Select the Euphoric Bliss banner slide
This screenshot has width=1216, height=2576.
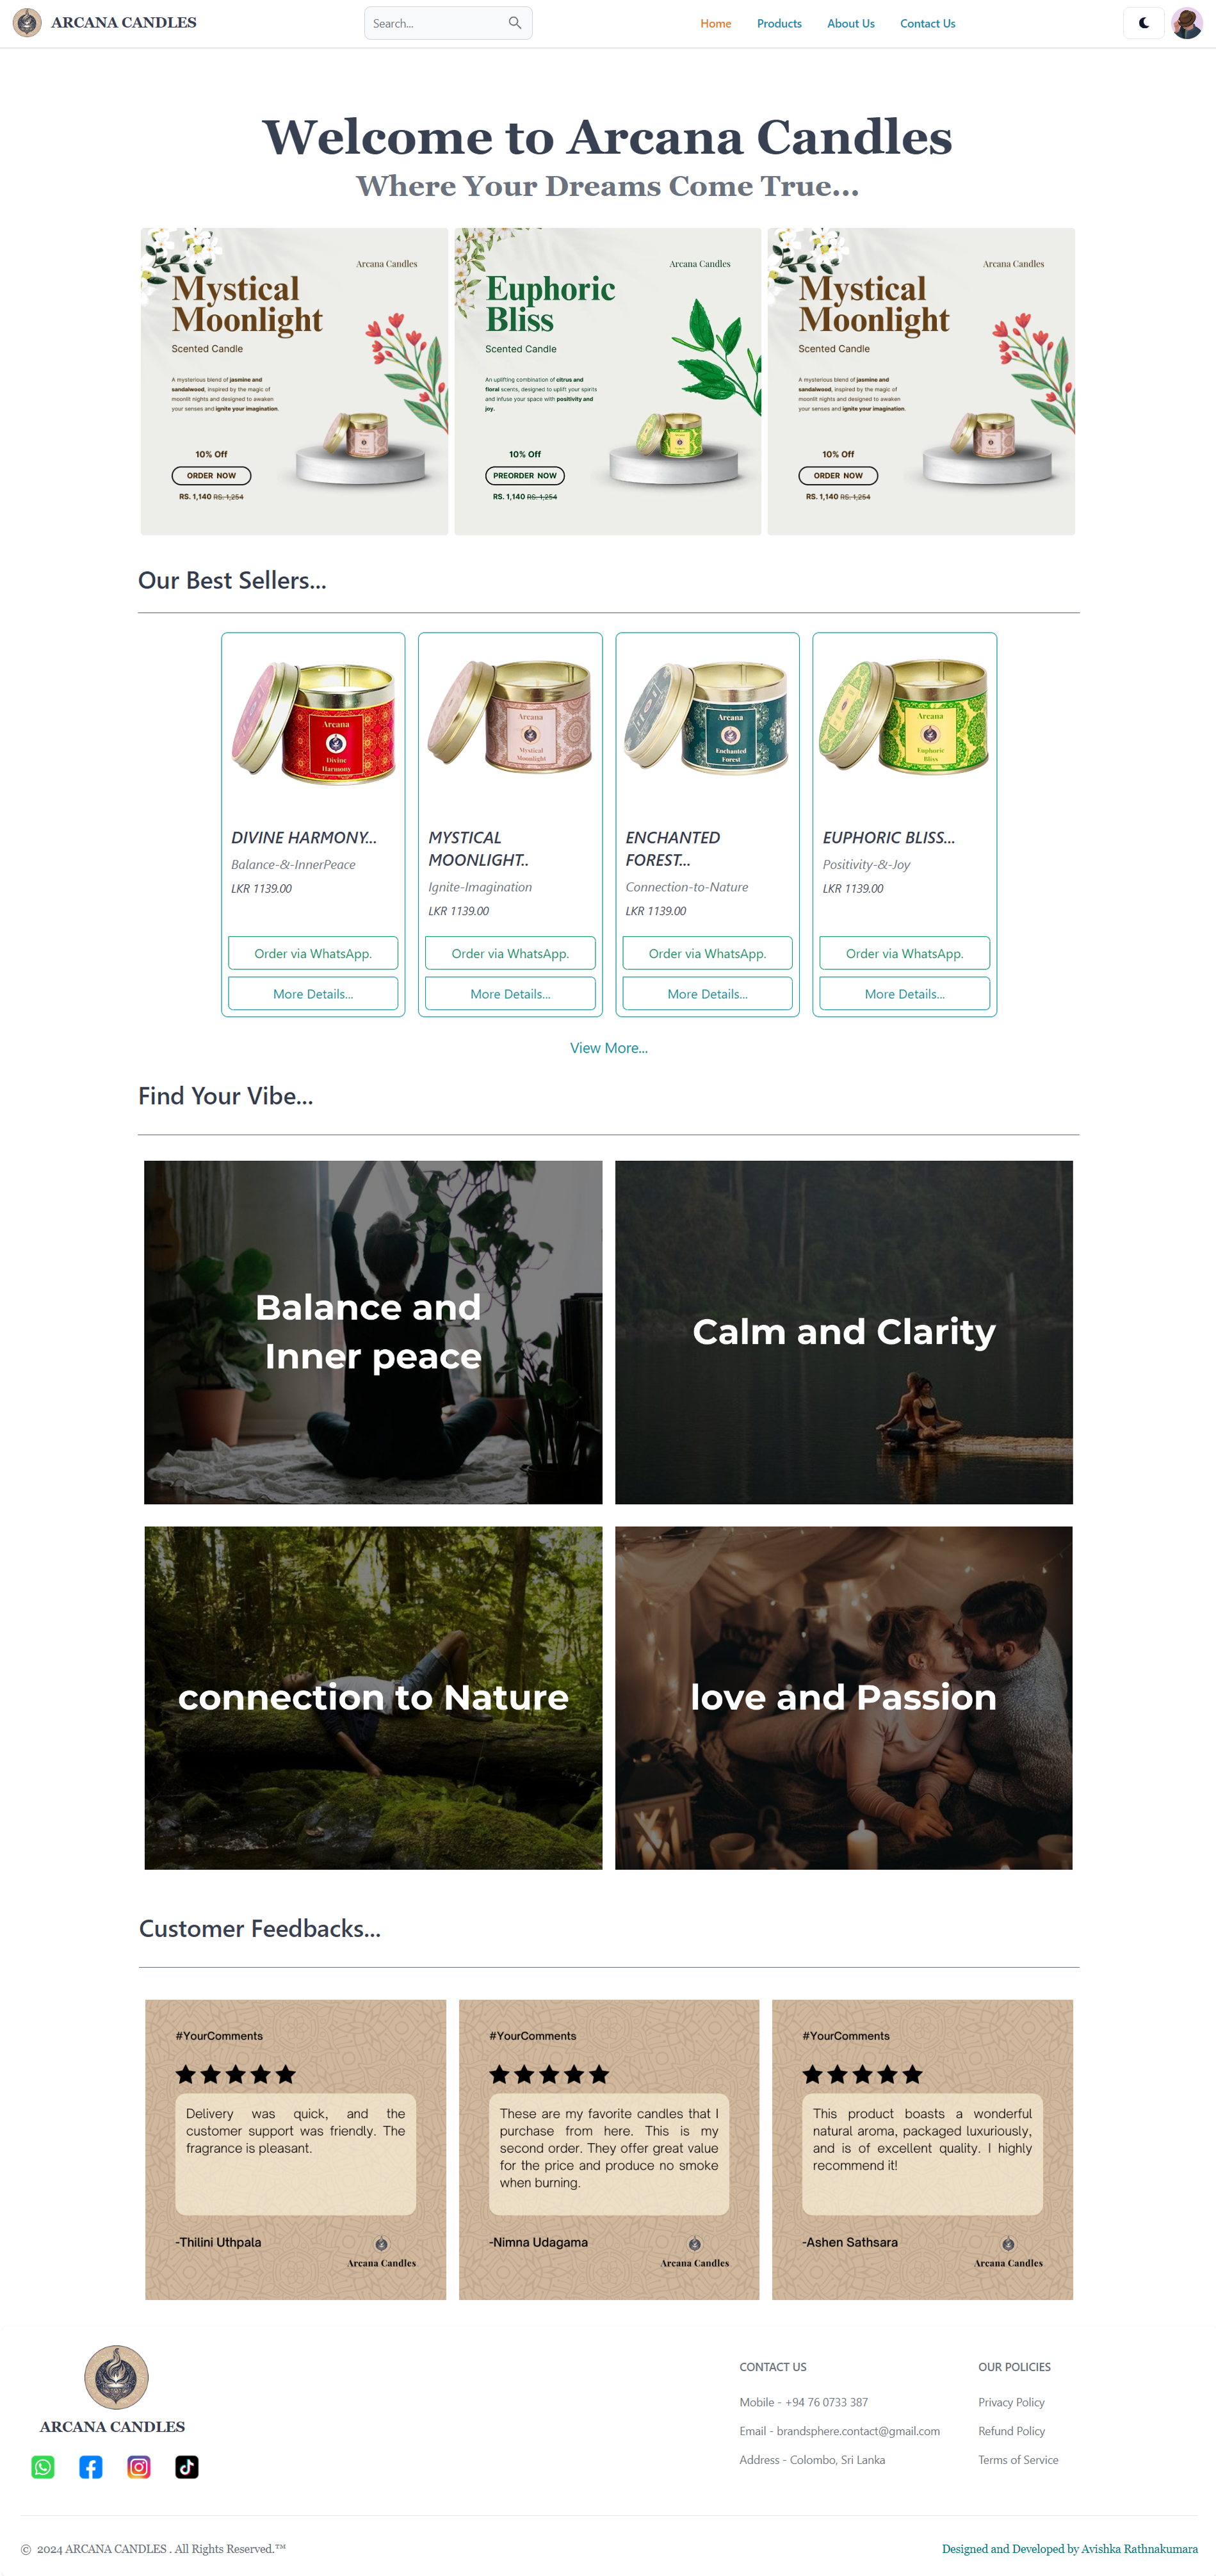pyautogui.click(x=608, y=381)
